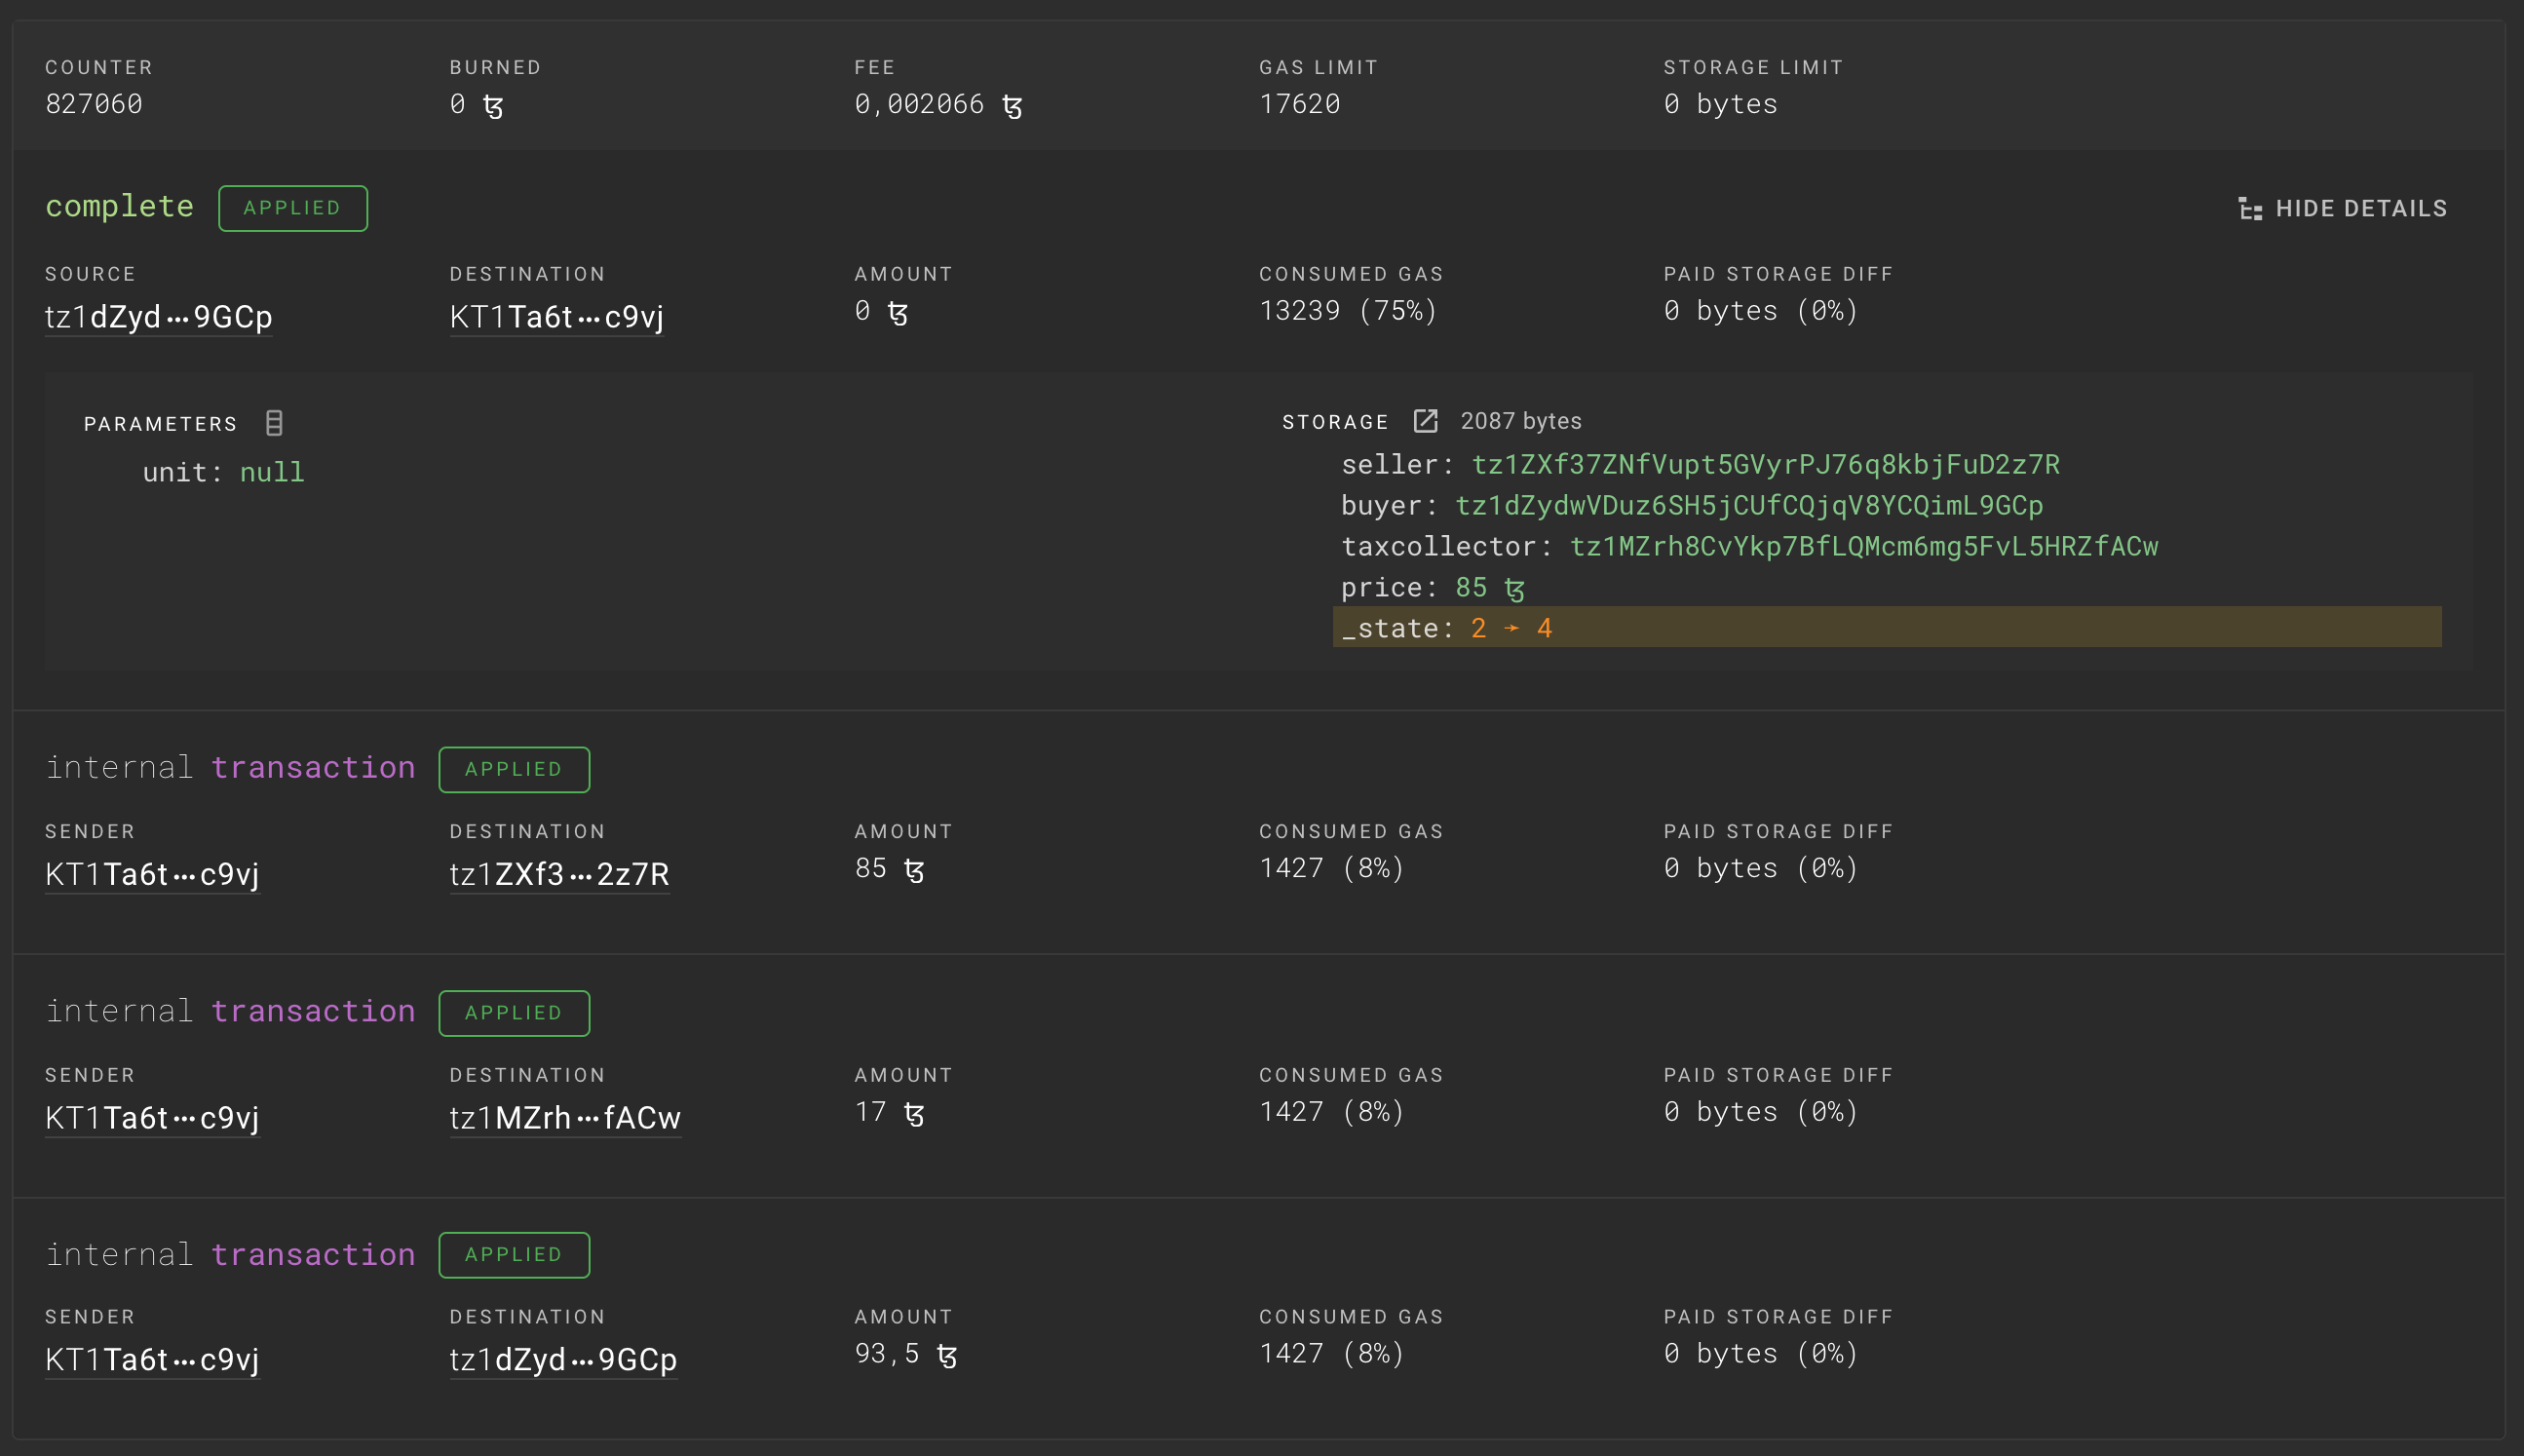Click the 2087 bytes storage size
Screen dimensions: 2524x1456
(1521, 421)
